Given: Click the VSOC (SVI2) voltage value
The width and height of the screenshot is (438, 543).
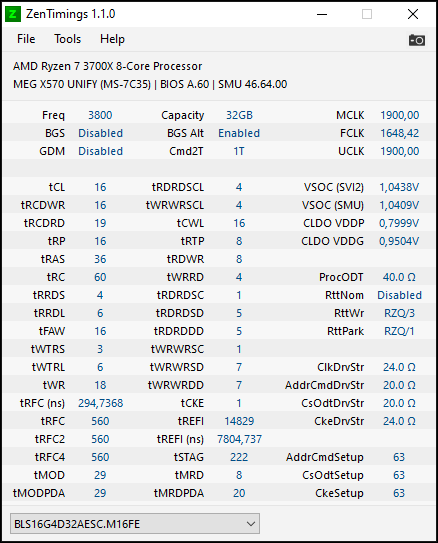Looking at the screenshot, I should [399, 187].
